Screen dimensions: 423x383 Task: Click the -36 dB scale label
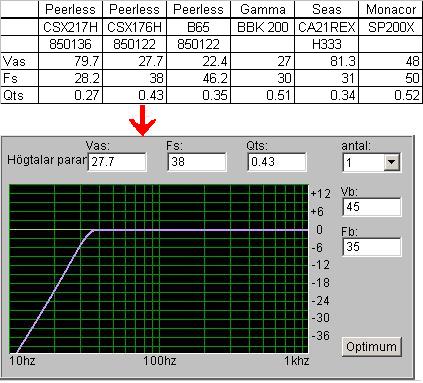pyautogui.click(x=321, y=335)
